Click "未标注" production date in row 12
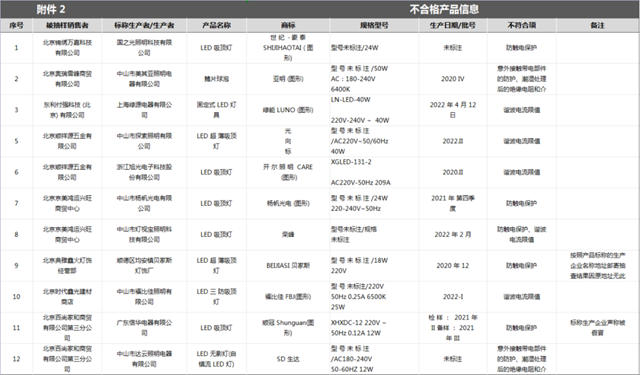The height and width of the screenshot is (375, 640). 452,359
